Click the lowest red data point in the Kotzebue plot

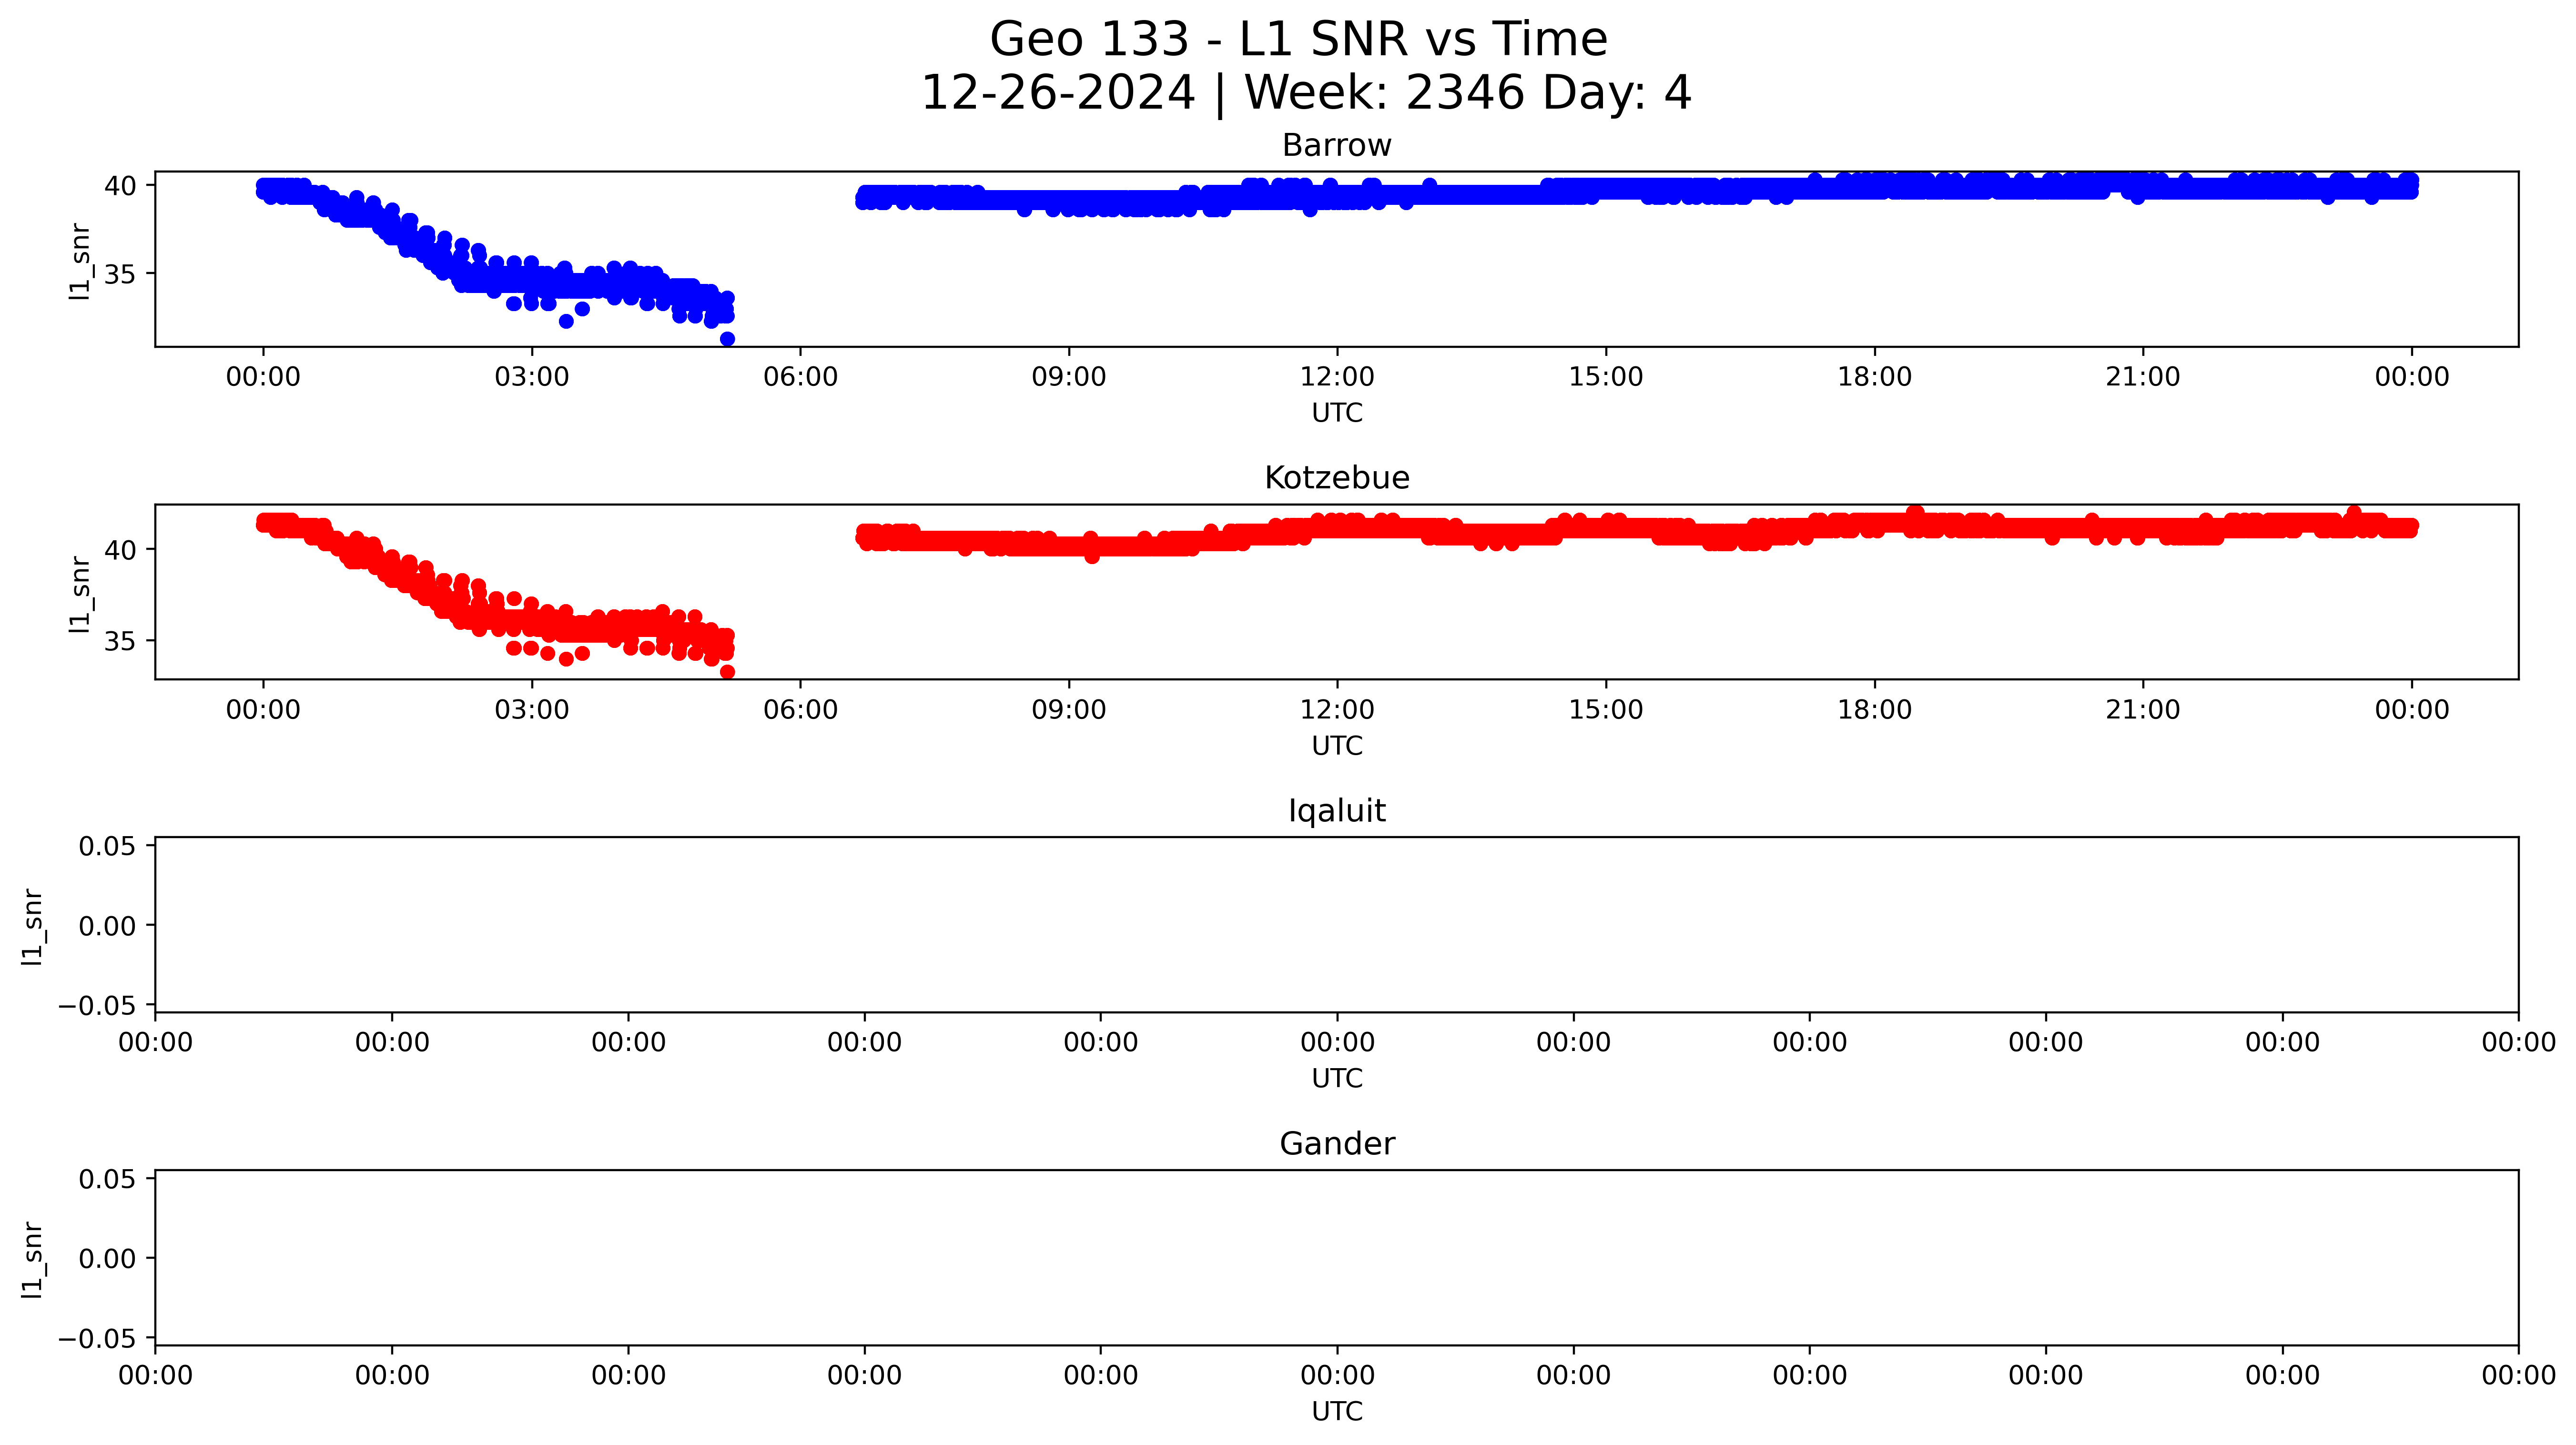coord(727,672)
